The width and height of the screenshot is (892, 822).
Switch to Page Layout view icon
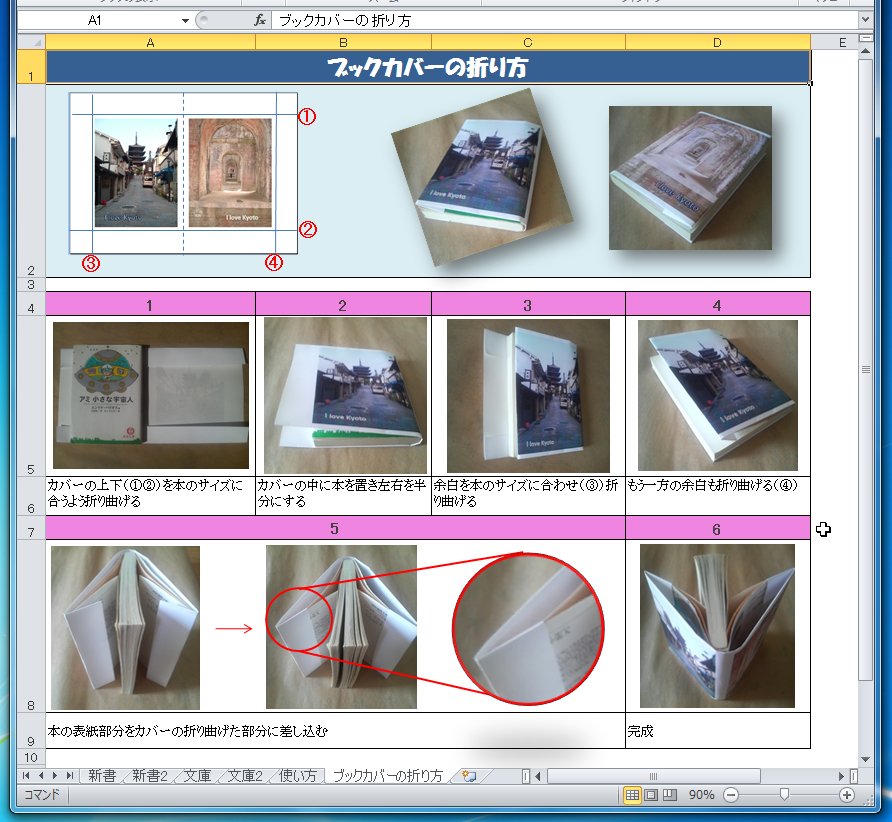click(x=651, y=795)
